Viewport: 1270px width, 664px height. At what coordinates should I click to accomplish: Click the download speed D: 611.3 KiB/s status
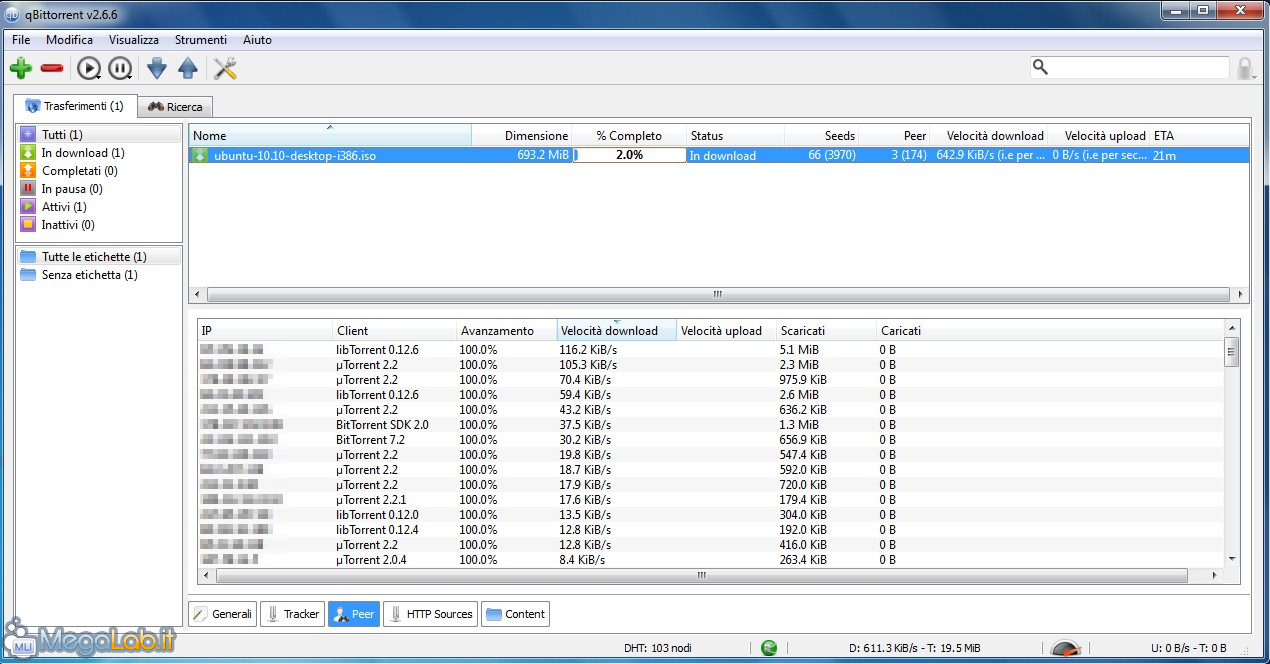tap(917, 648)
